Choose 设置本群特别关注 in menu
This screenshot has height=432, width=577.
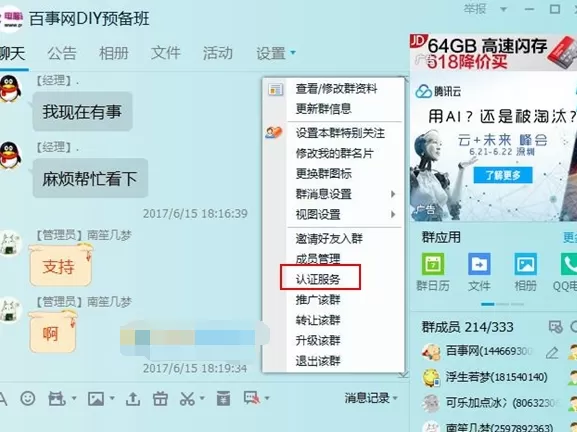tap(340, 133)
